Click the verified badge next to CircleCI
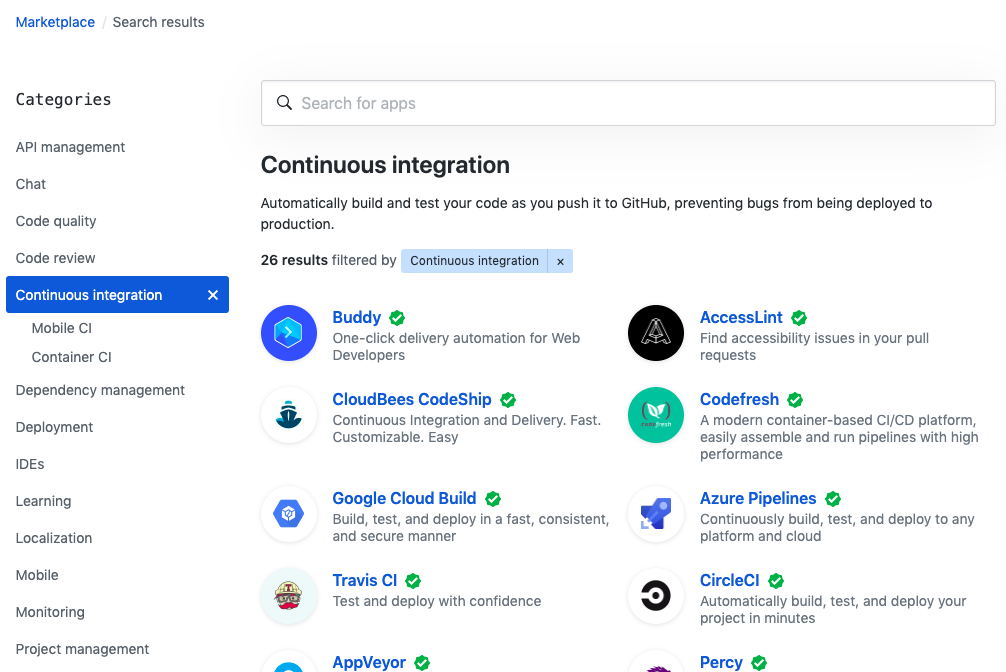The width and height of the screenshot is (1006, 672). (776, 581)
